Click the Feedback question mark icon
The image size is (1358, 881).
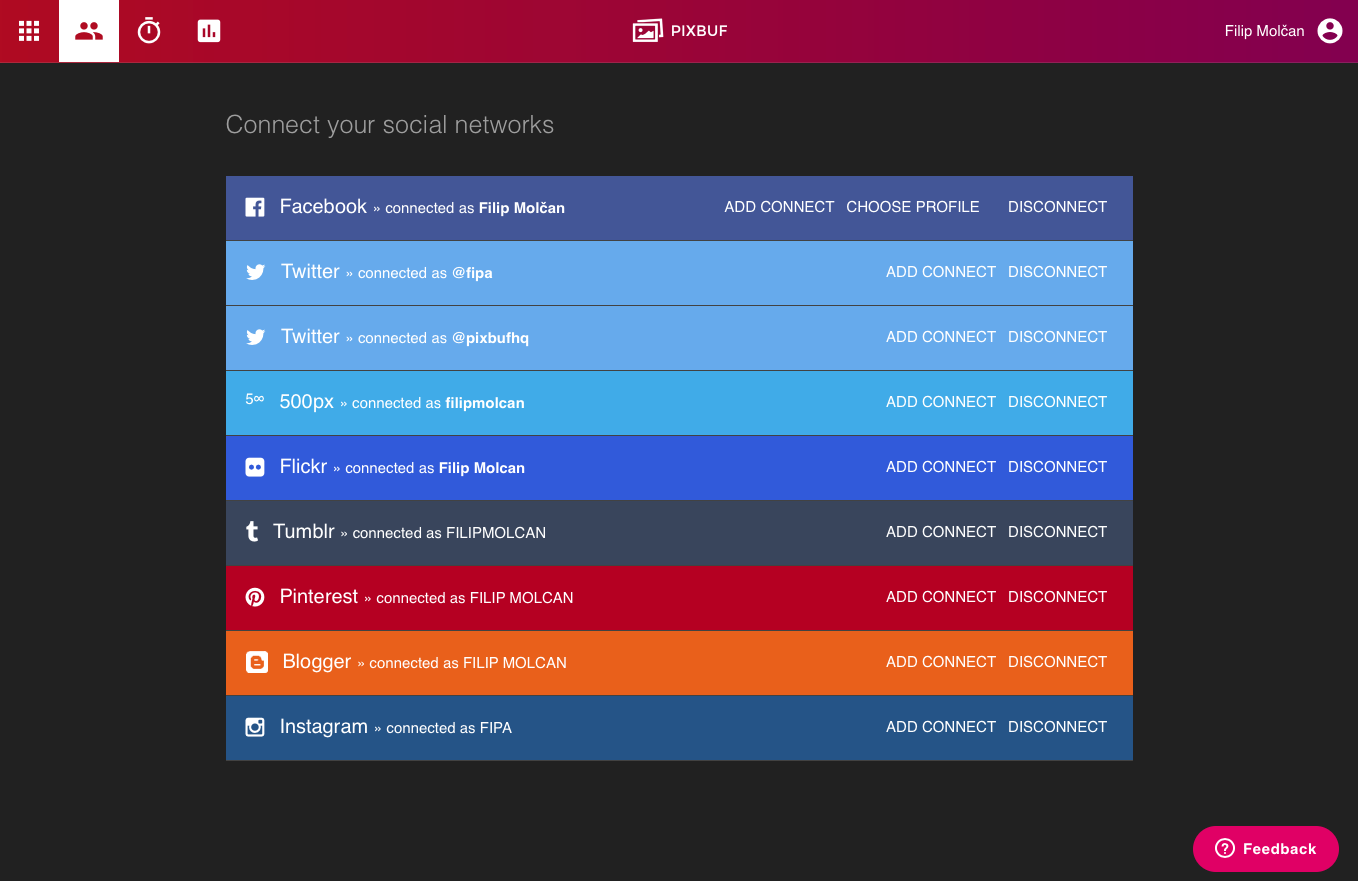tap(1225, 849)
